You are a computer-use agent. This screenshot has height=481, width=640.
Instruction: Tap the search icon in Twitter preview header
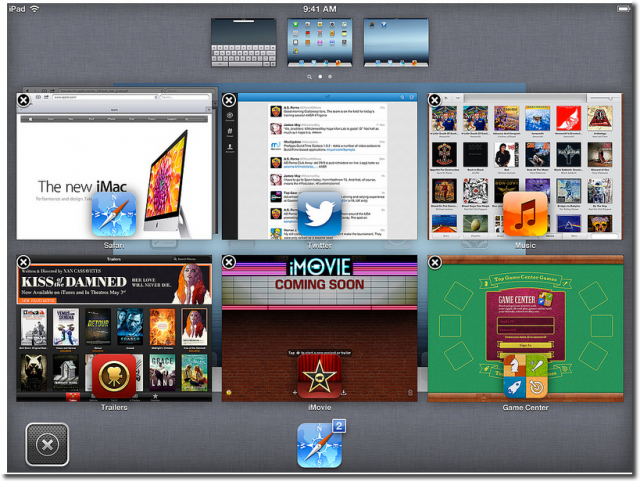coord(402,97)
